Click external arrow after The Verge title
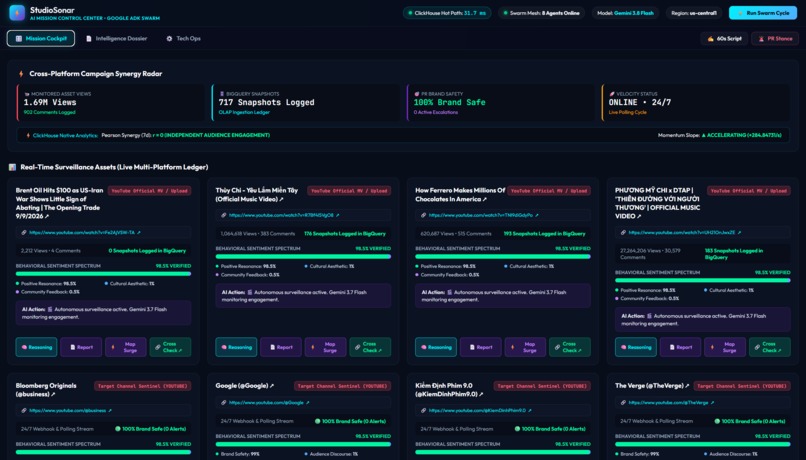This screenshot has width=806, height=460. (x=687, y=385)
